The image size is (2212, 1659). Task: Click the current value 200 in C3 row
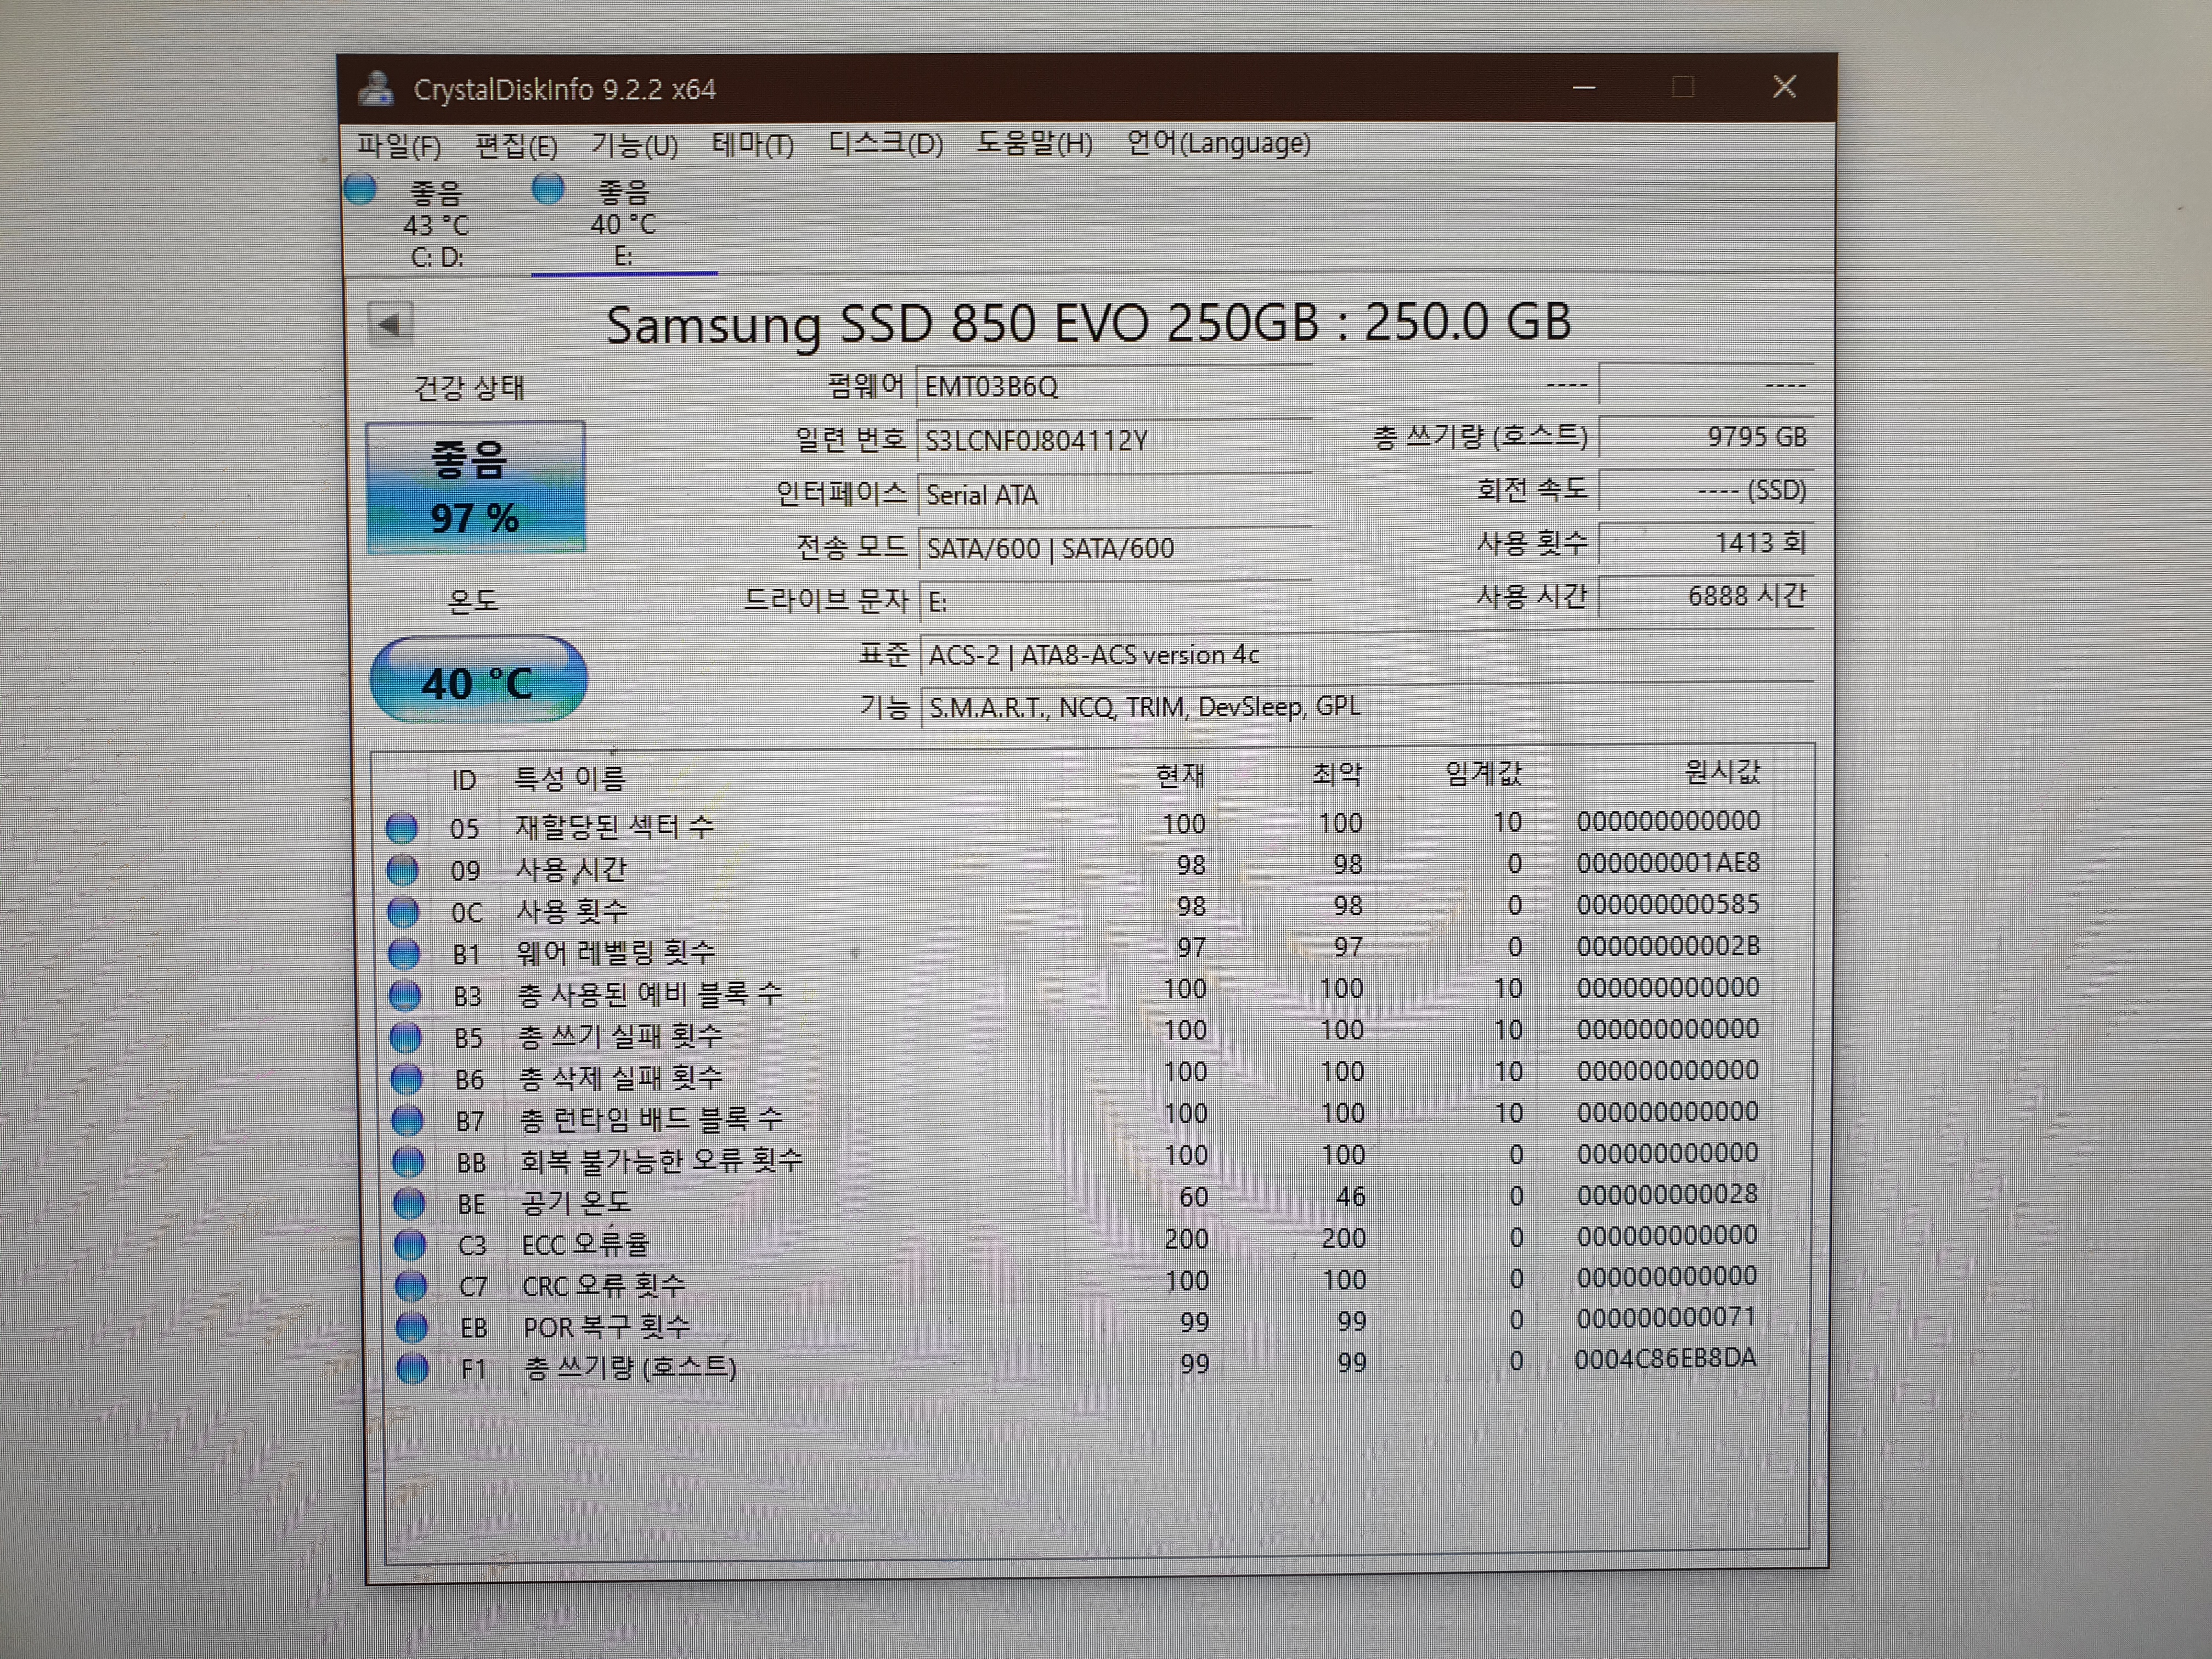[1186, 1239]
